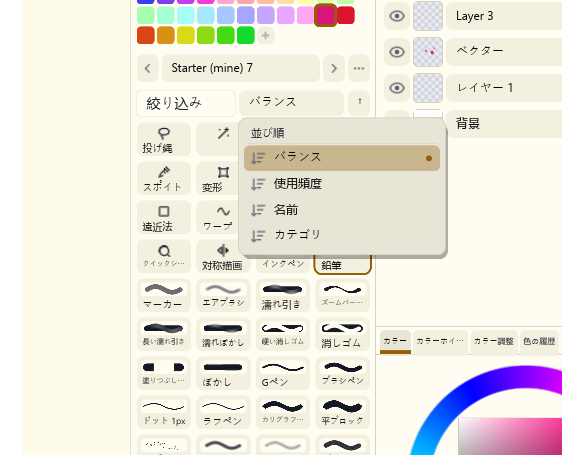
Task: Choose the マーカー marker brush
Action: [164, 295]
